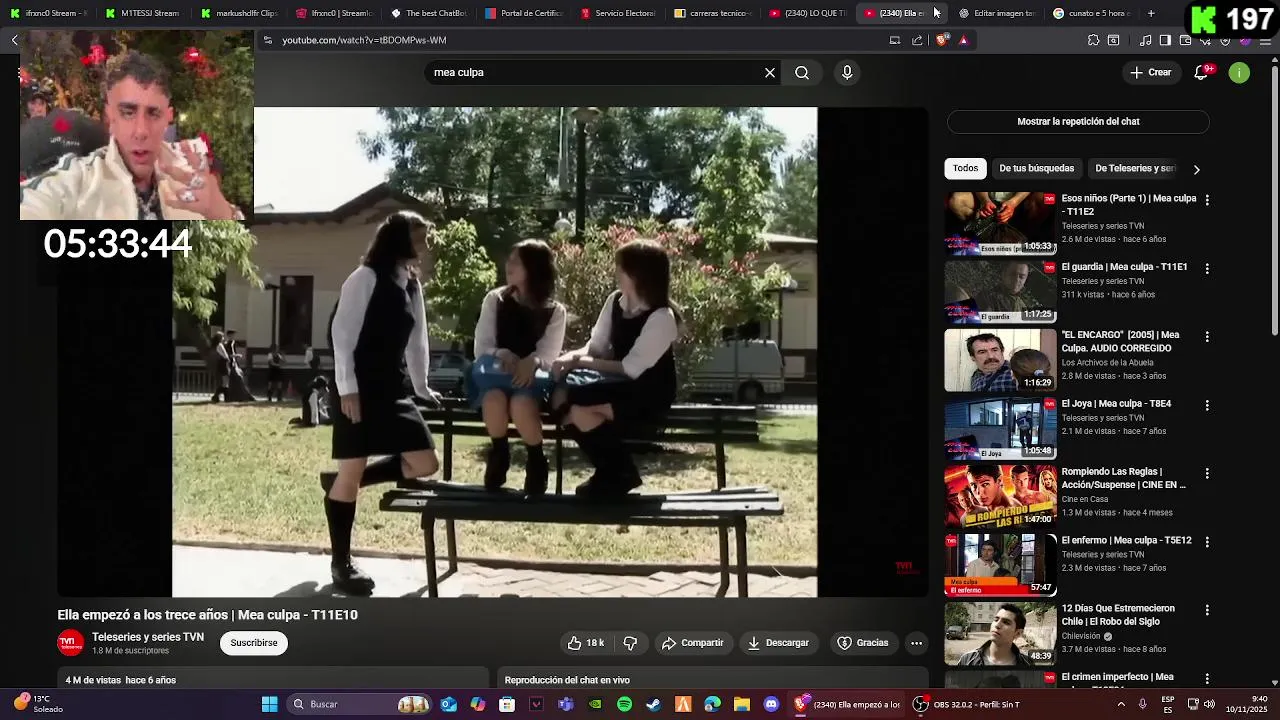Viewport: 1280px width, 720px height.
Task: Open options for 'EL ENCARGO' video
Action: pos(1207,337)
